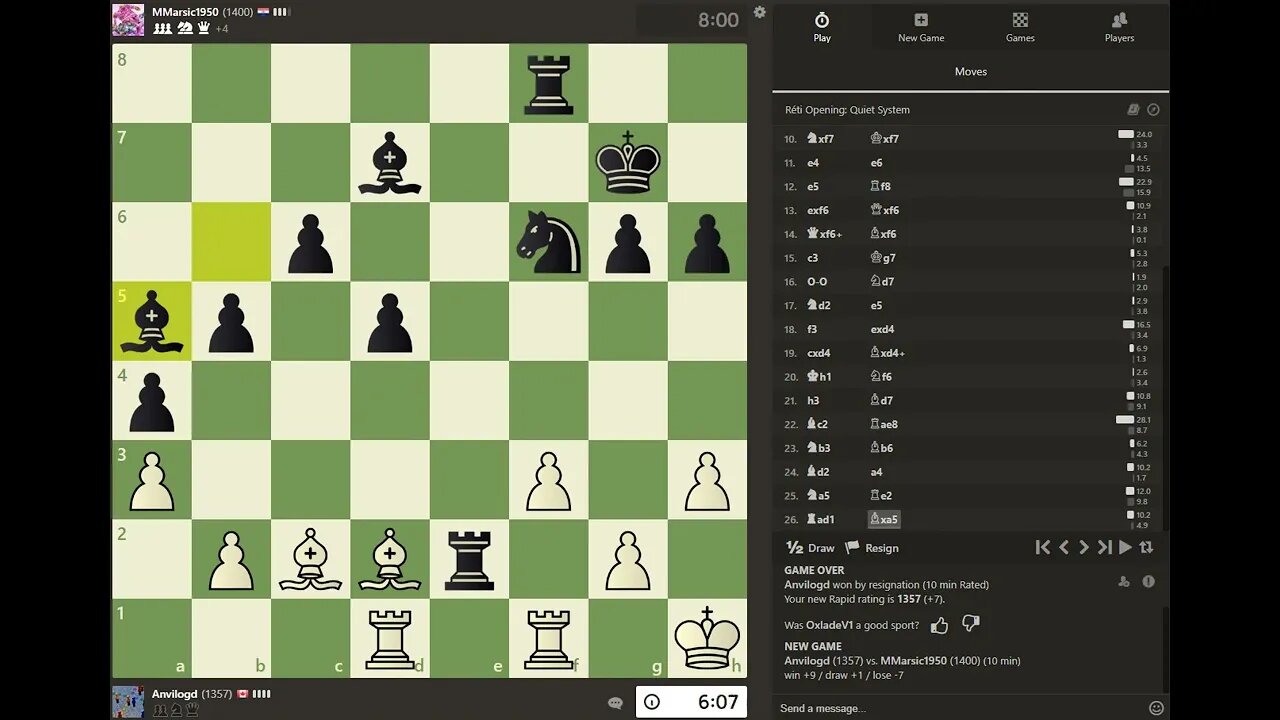The width and height of the screenshot is (1280, 720).
Task: Step back one move
Action: (x=1064, y=547)
